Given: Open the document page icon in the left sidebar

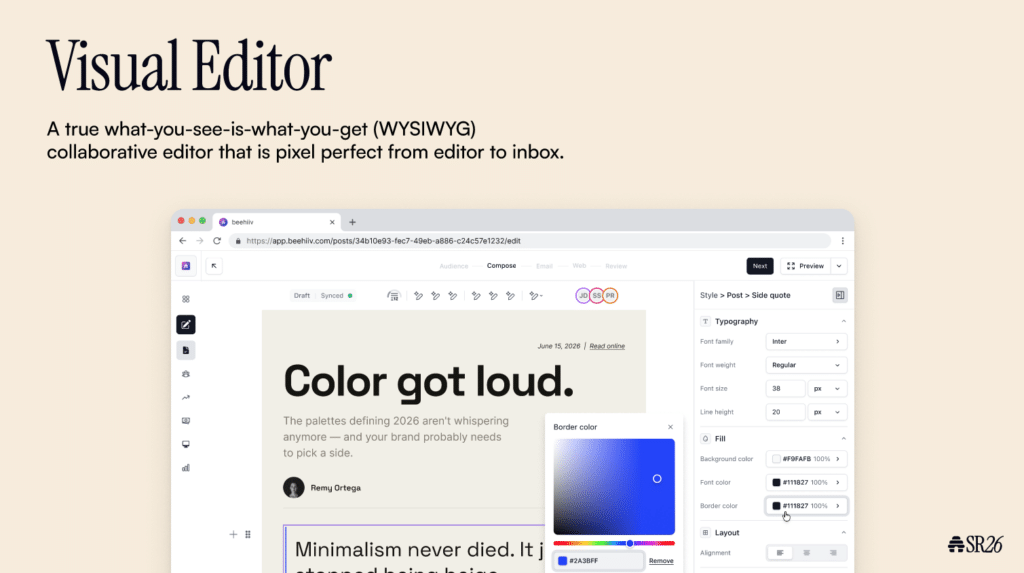Looking at the screenshot, I should (x=185, y=350).
